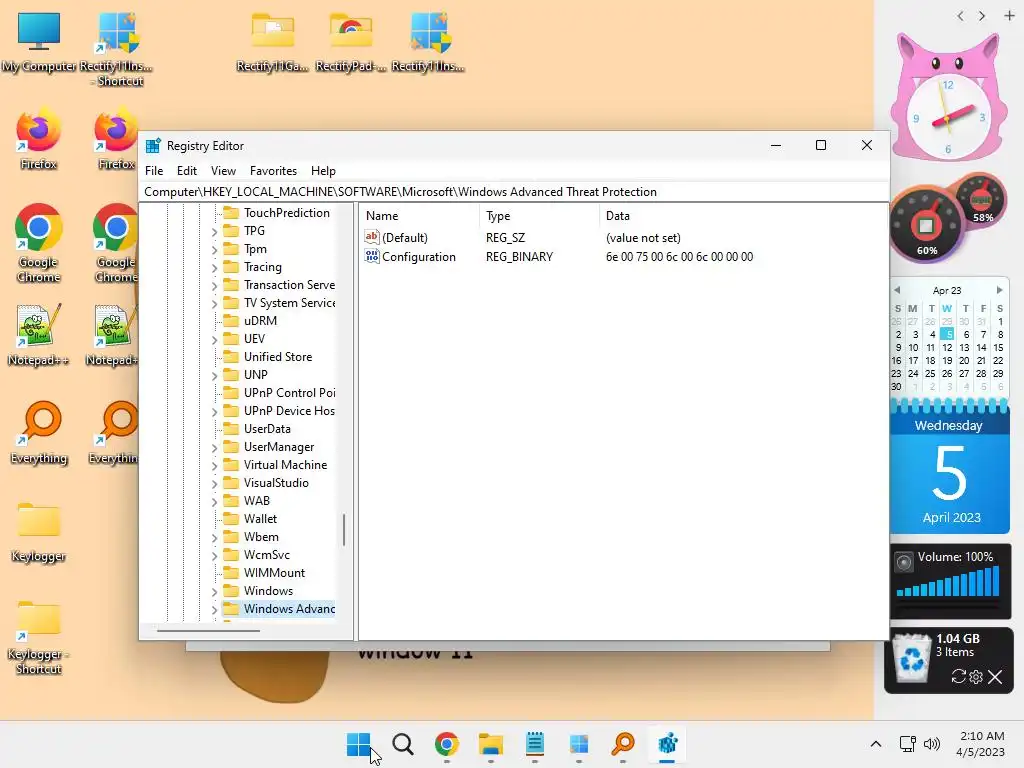The image size is (1024, 768).
Task: Click the tree pane vertical scrollbar thumb
Action: [344, 530]
